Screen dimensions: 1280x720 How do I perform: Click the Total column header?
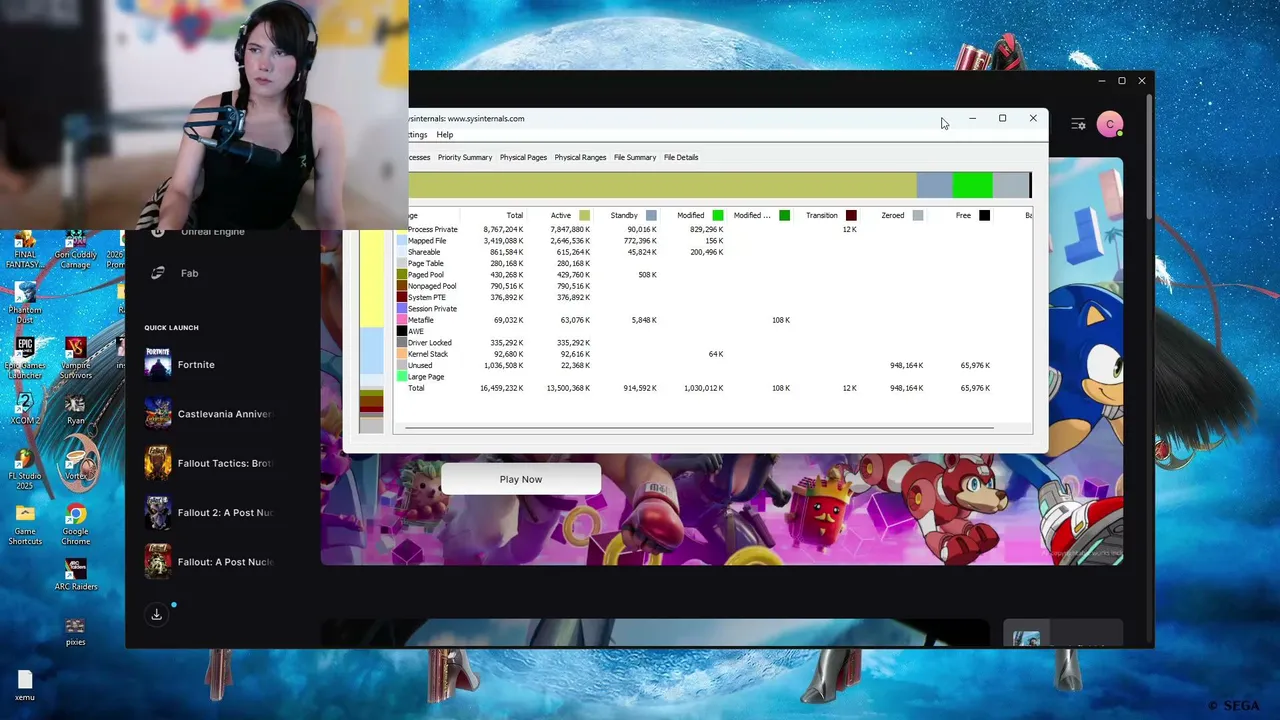click(514, 215)
